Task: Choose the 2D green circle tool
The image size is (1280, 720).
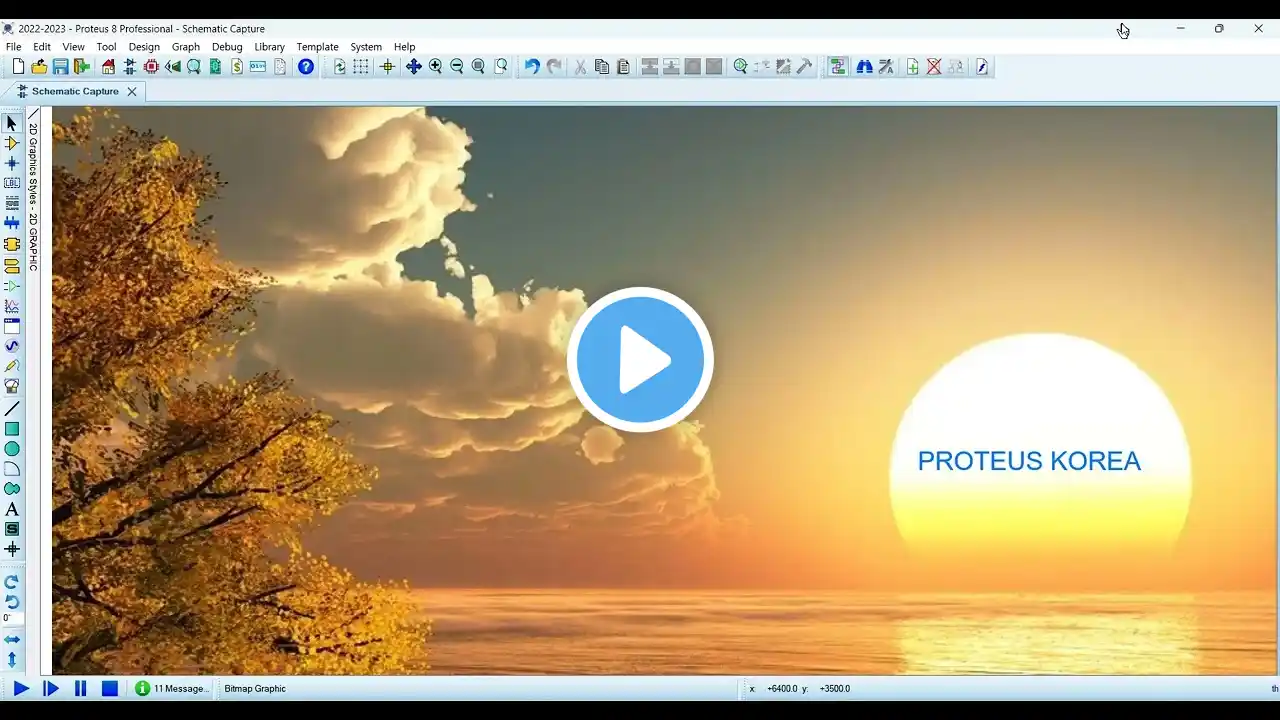Action: (x=12, y=449)
